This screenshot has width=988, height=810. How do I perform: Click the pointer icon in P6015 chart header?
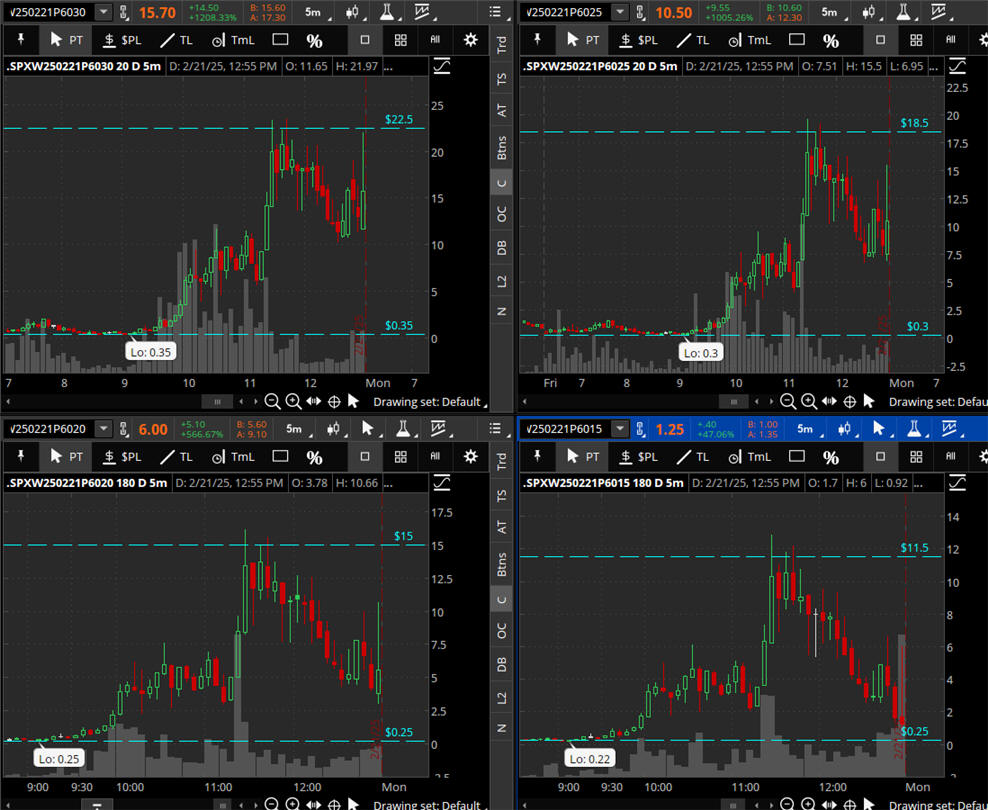879,429
